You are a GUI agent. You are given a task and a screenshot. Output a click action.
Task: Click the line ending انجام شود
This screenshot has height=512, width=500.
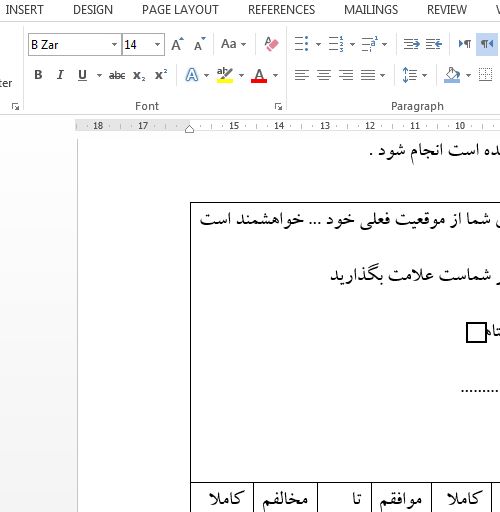click(x=435, y=152)
